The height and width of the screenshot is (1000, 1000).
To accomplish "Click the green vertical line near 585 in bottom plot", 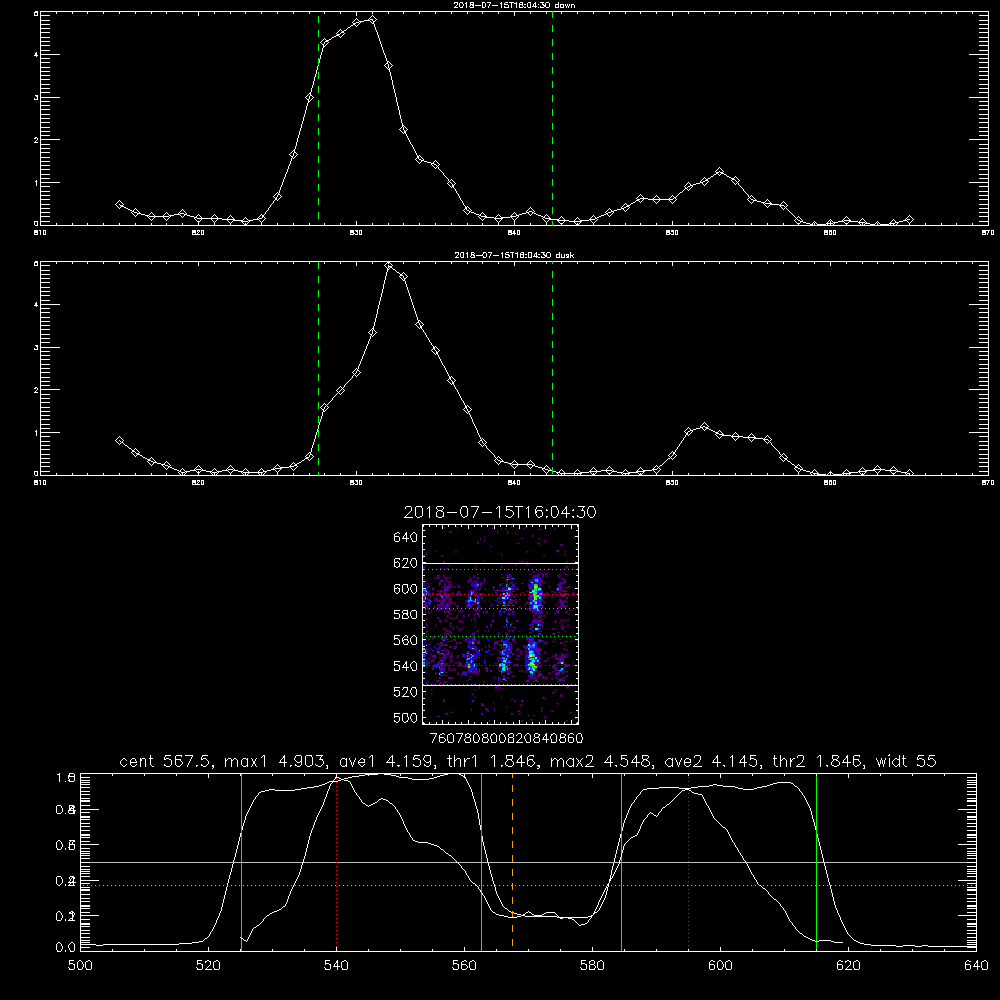I will click(622, 862).
